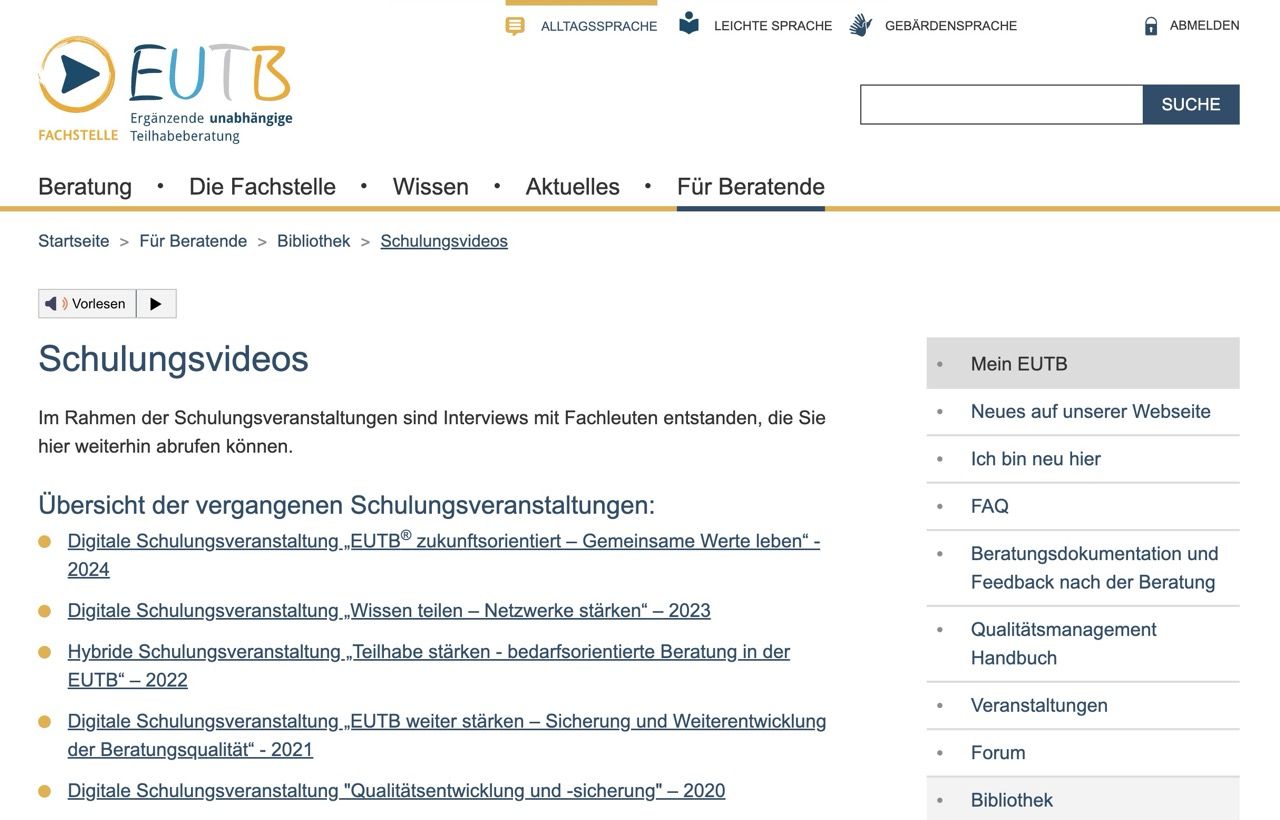Click the Vorlesen speaker icon
This screenshot has height=820, width=1280.
56,304
